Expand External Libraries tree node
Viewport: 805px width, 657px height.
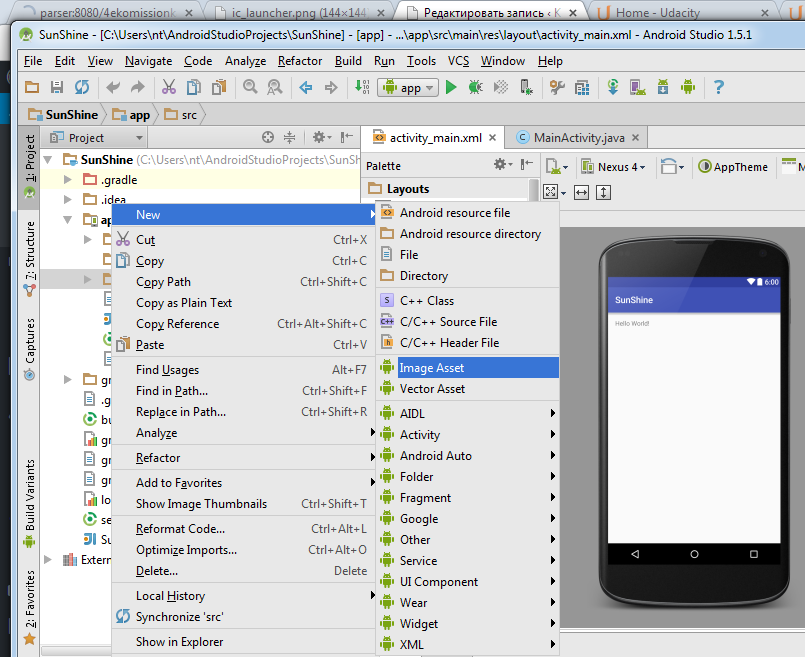(x=48, y=559)
